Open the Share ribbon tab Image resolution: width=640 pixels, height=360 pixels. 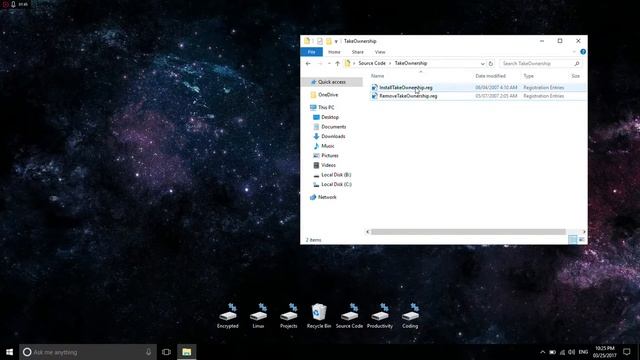coord(358,52)
